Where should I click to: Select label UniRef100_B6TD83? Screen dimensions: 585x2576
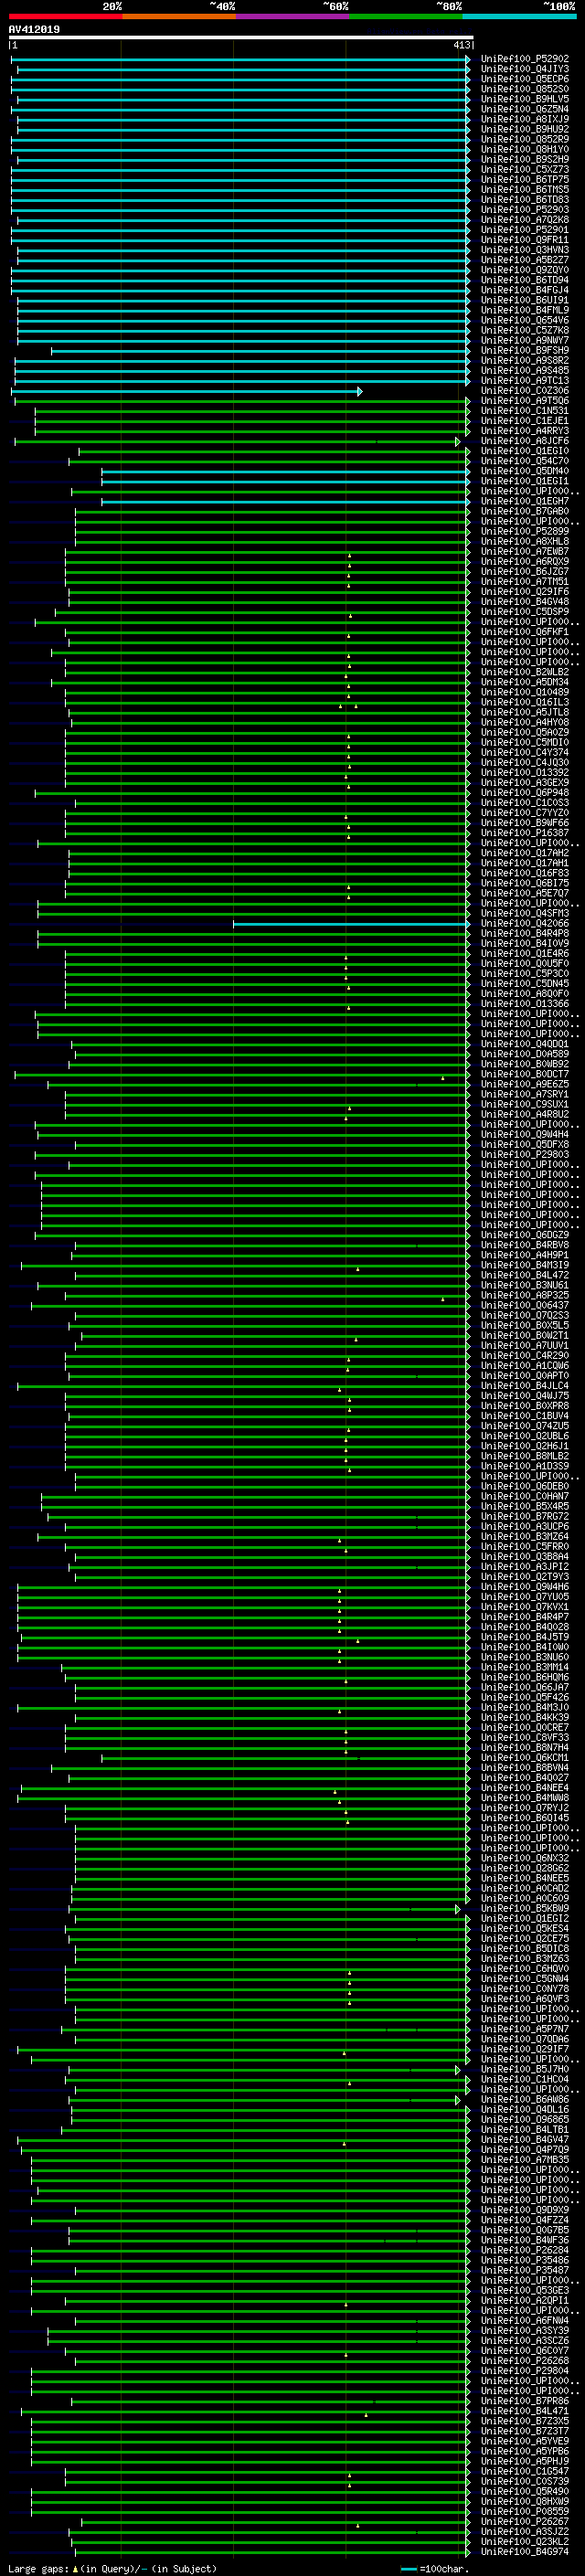click(x=525, y=200)
